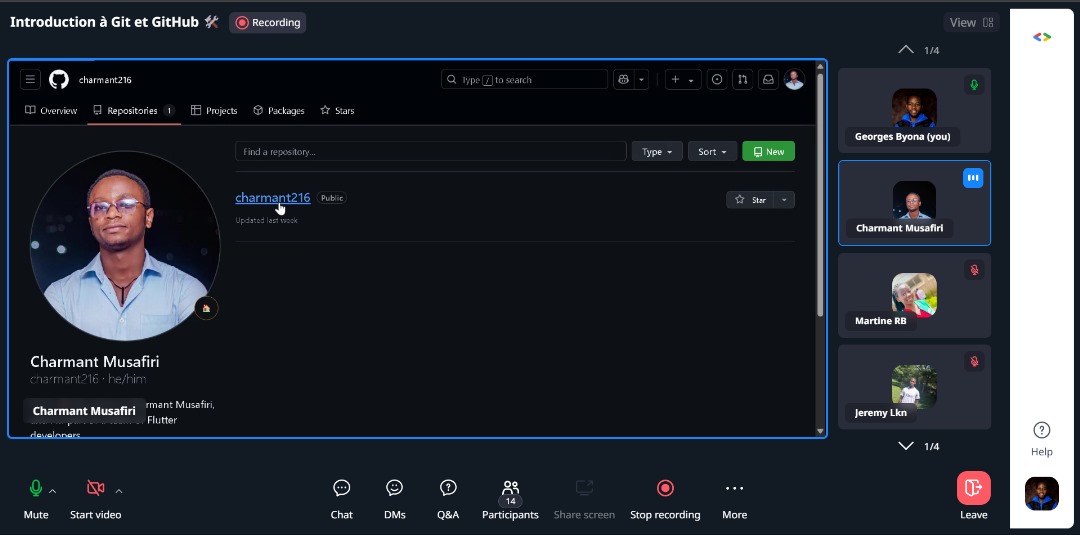This screenshot has width=1080, height=535.
Task: Open the Chat panel
Action: click(x=342, y=499)
